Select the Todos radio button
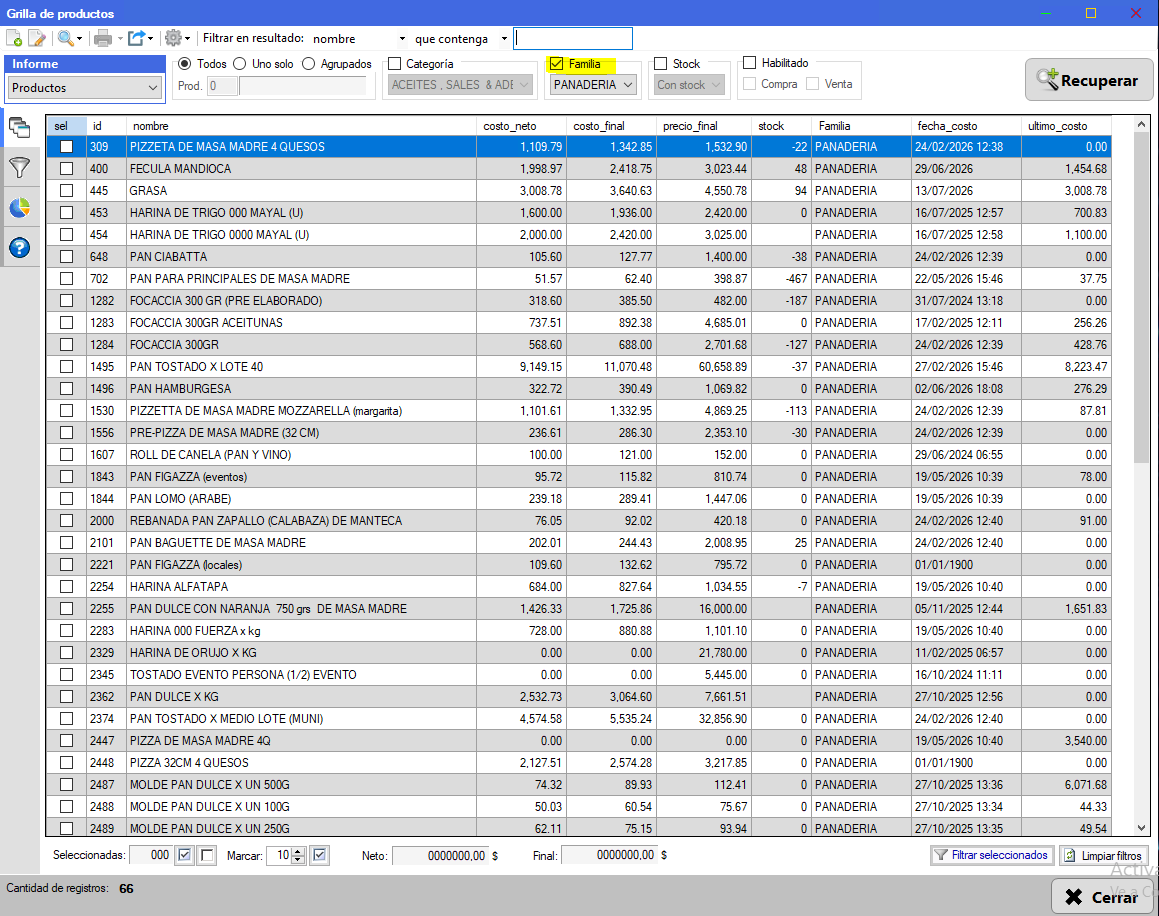Viewport: 1159px width, 916px height. coord(185,64)
